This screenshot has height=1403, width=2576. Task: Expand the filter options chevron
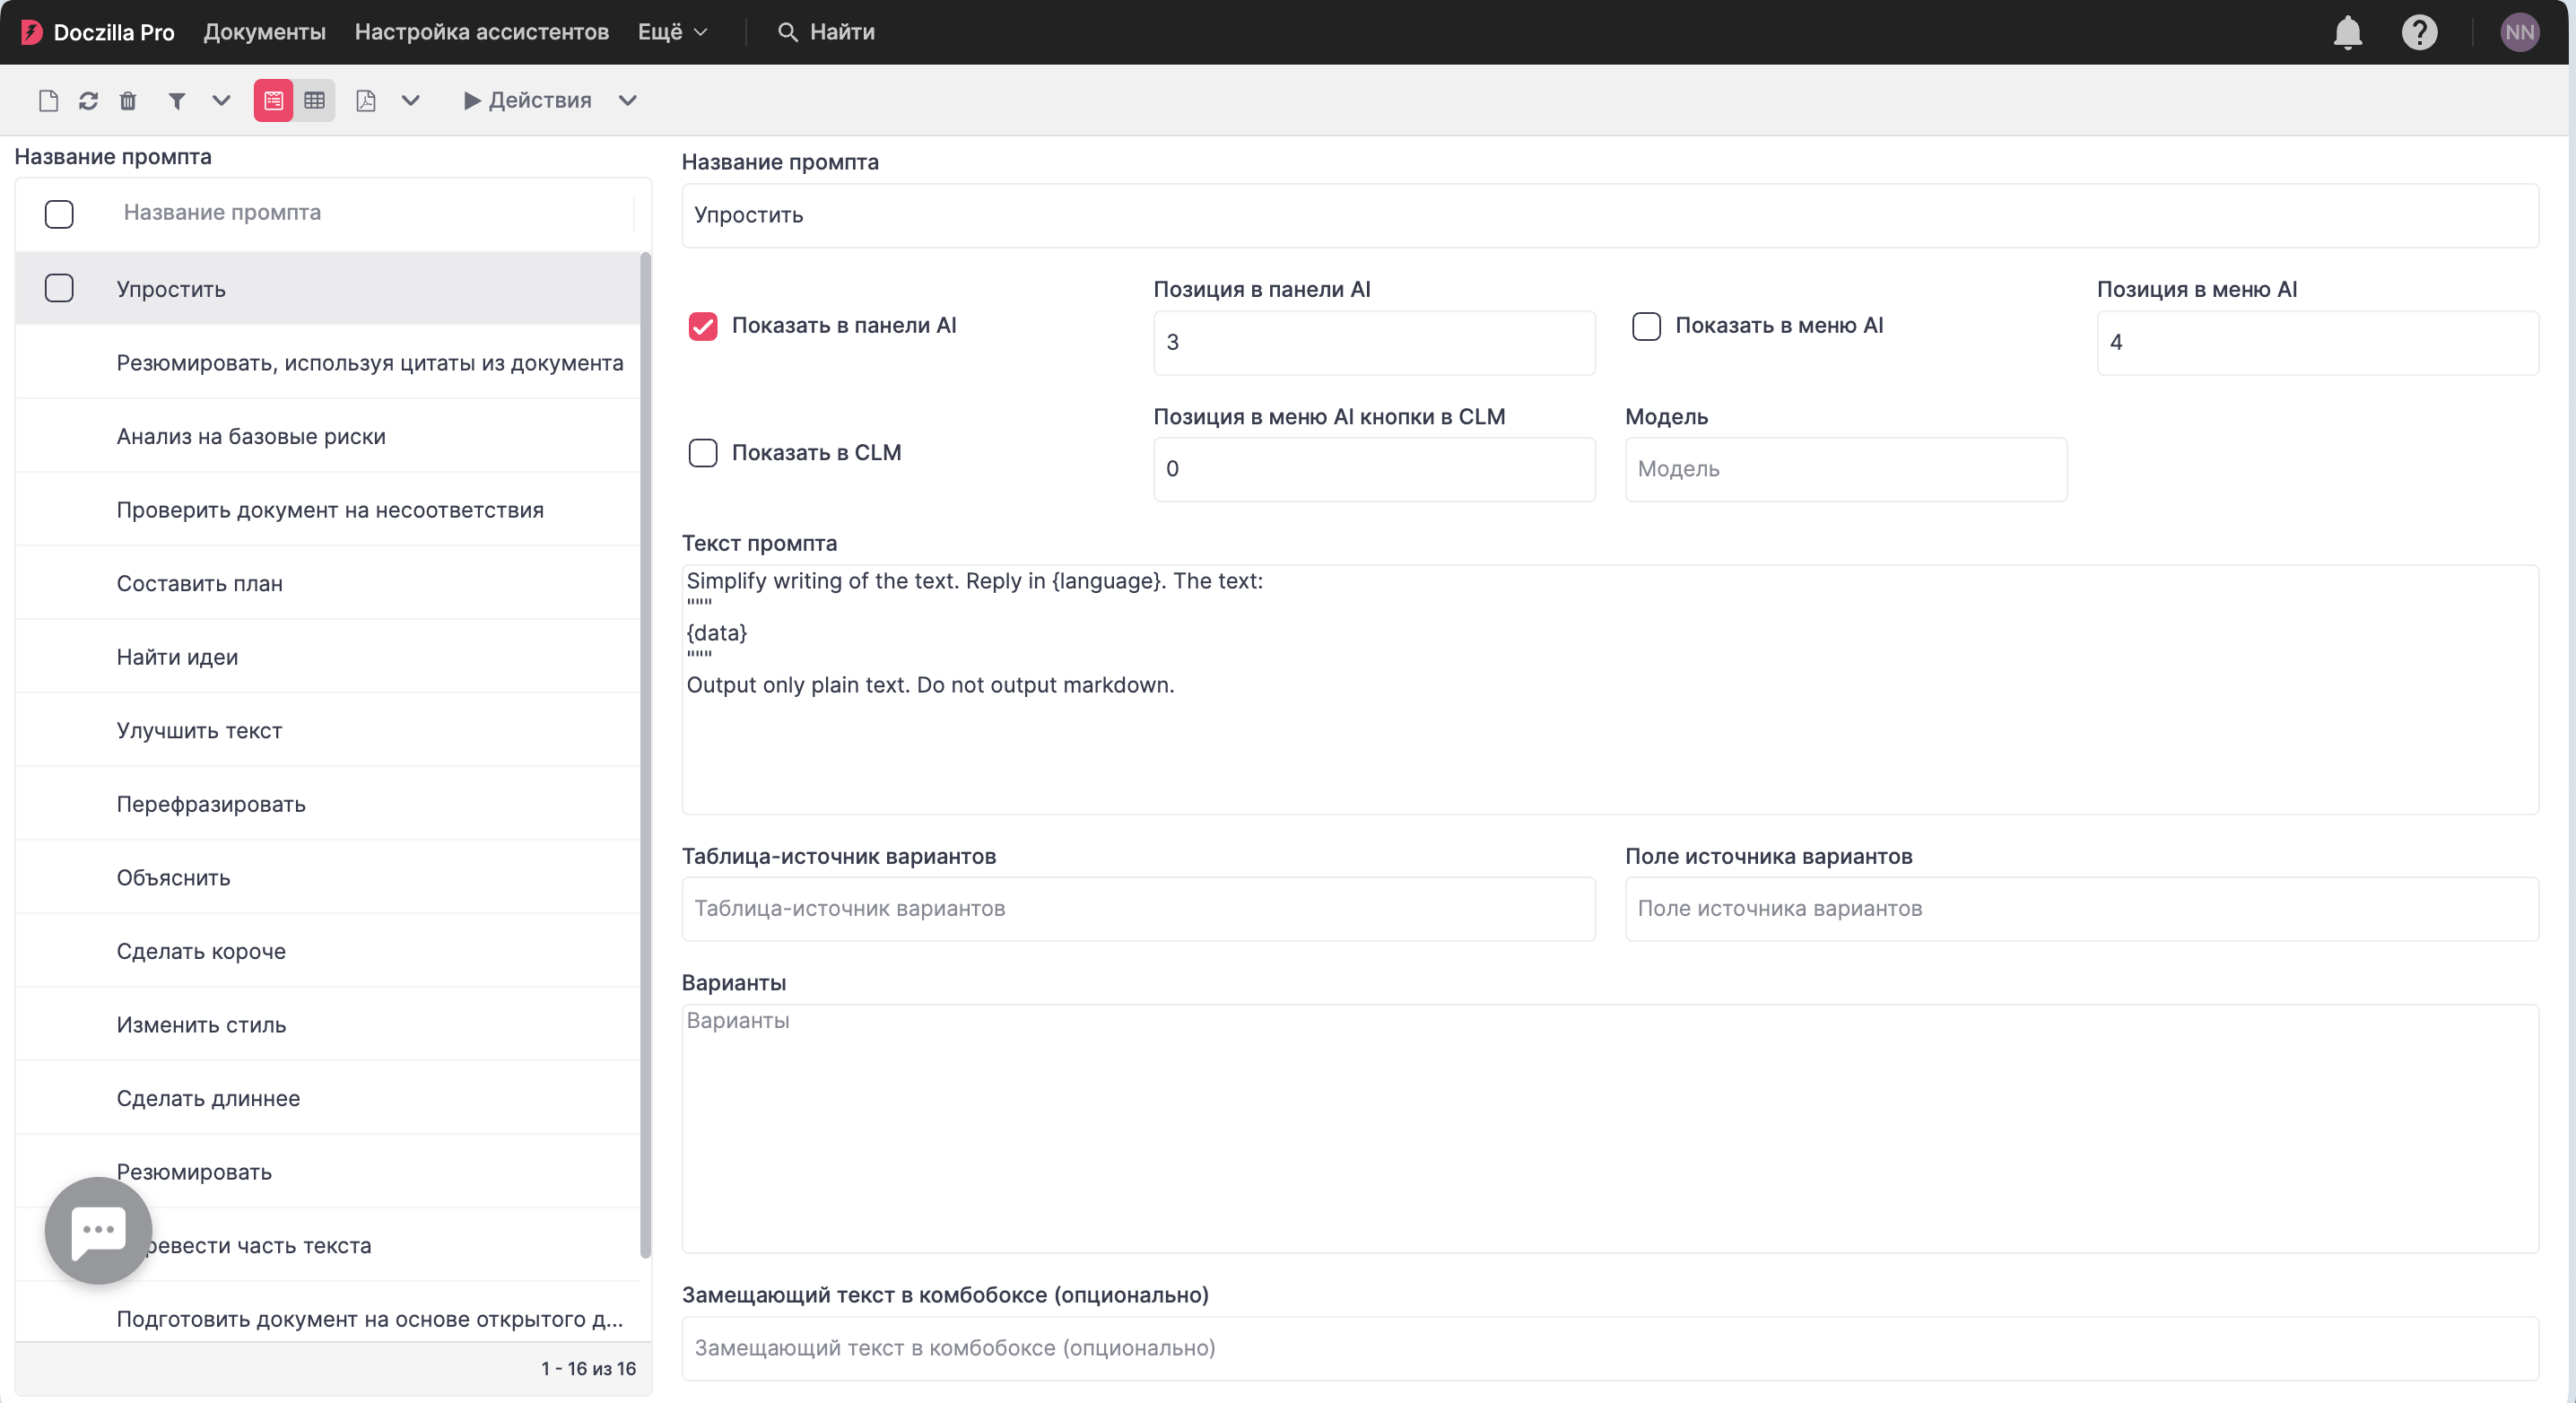click(221, 100)
